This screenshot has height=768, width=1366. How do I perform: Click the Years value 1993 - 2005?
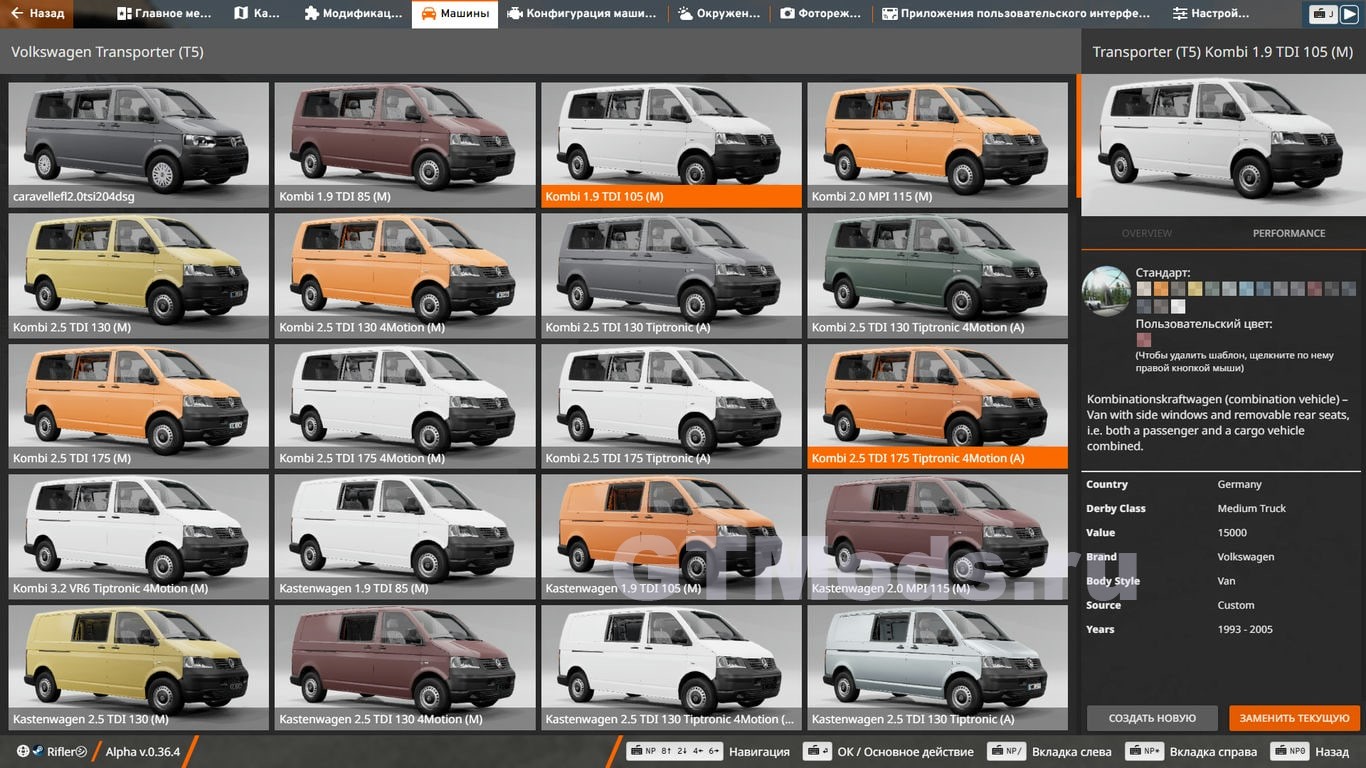pyautogui.click(x=1245, y=629)
